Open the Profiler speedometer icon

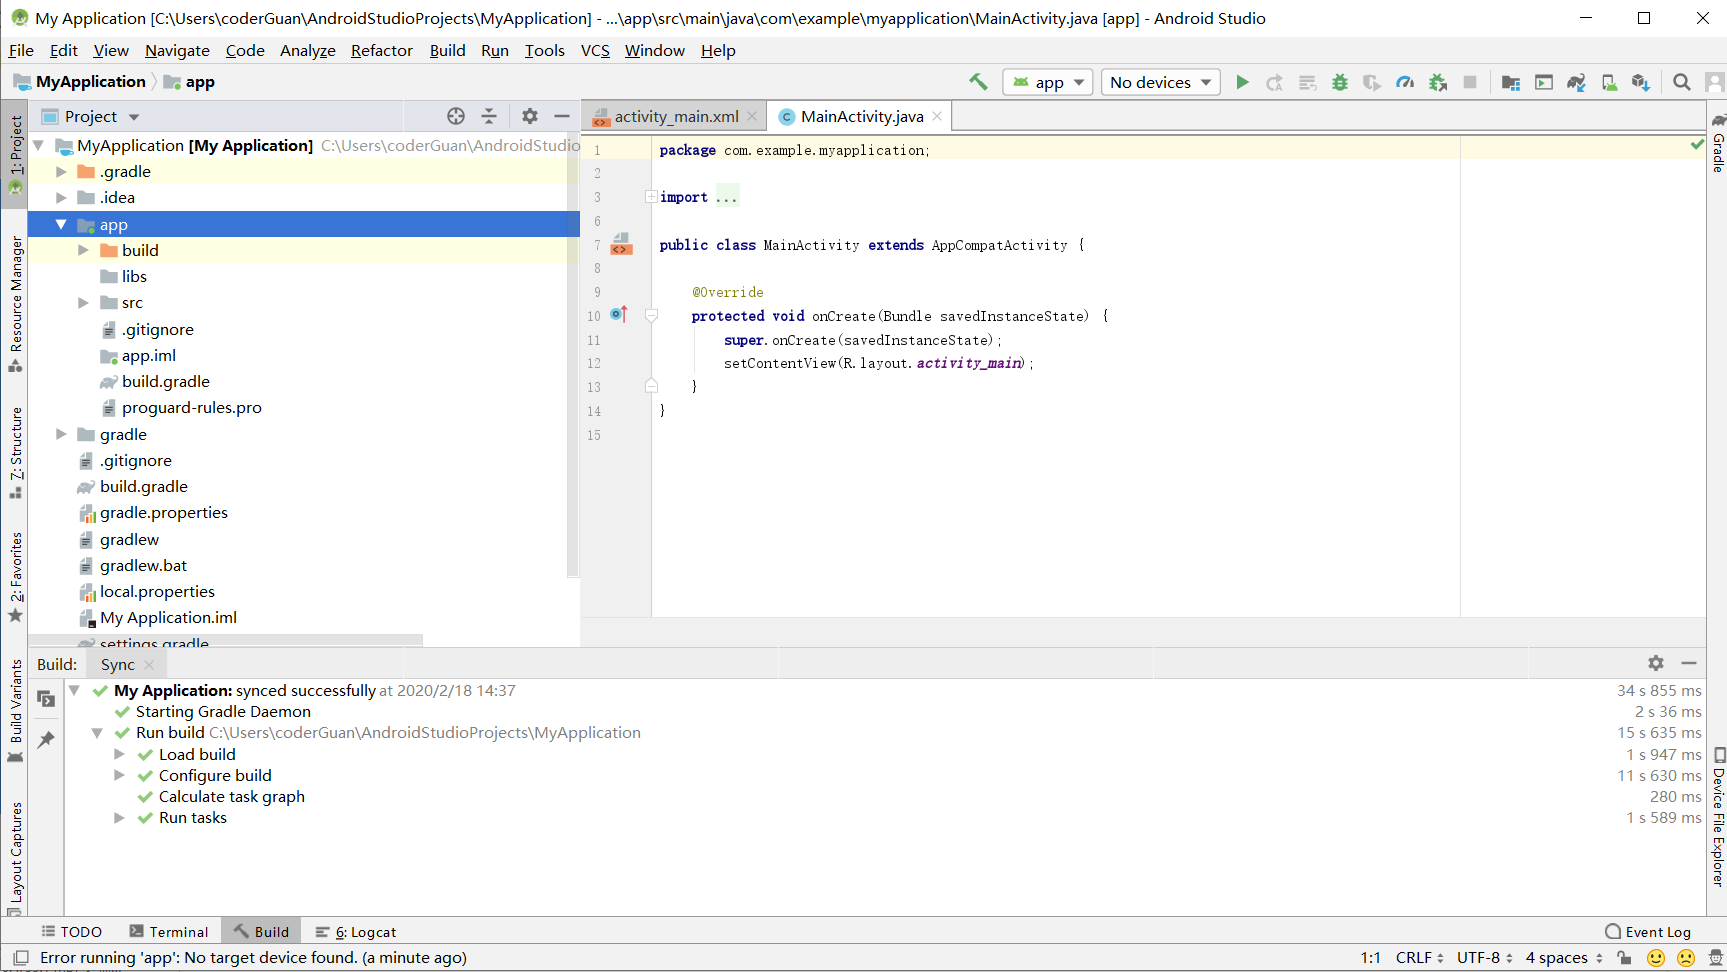click(1405, 82)
